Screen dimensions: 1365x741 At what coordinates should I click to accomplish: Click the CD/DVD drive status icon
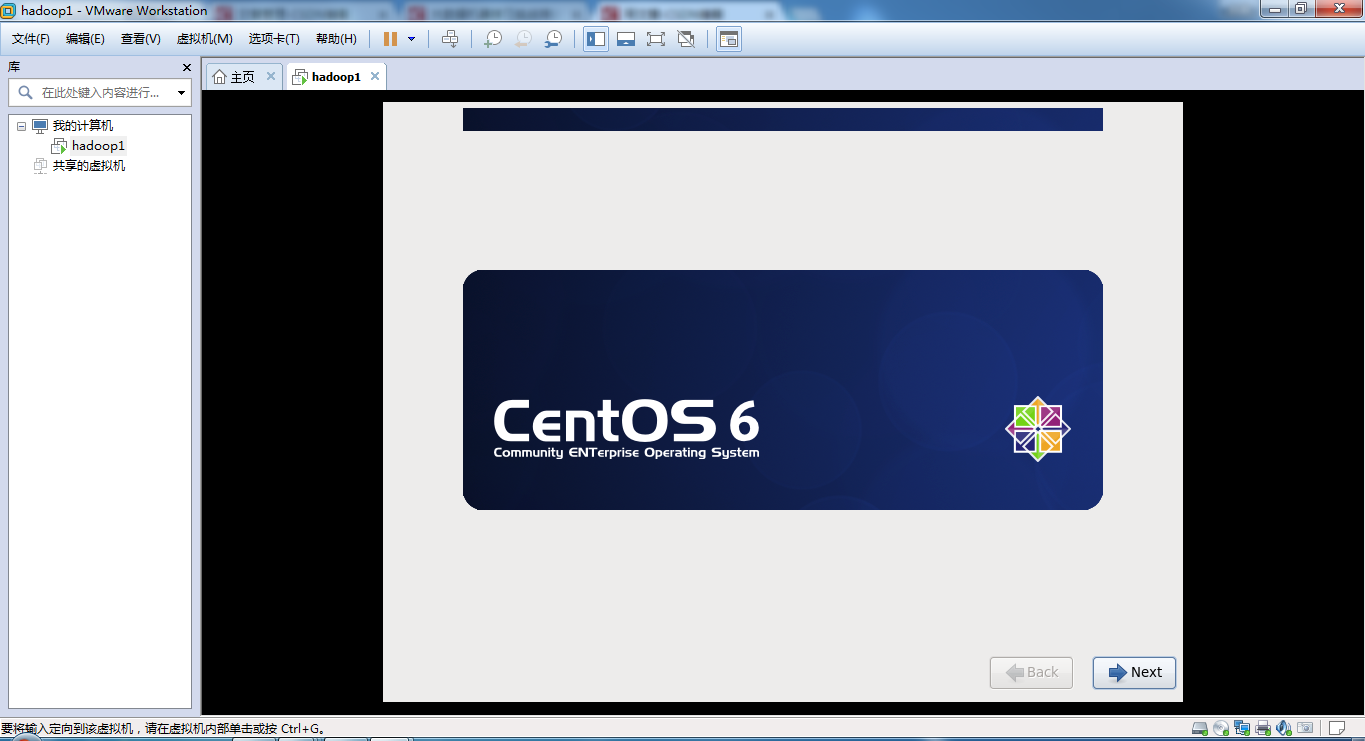(1221, 728)
